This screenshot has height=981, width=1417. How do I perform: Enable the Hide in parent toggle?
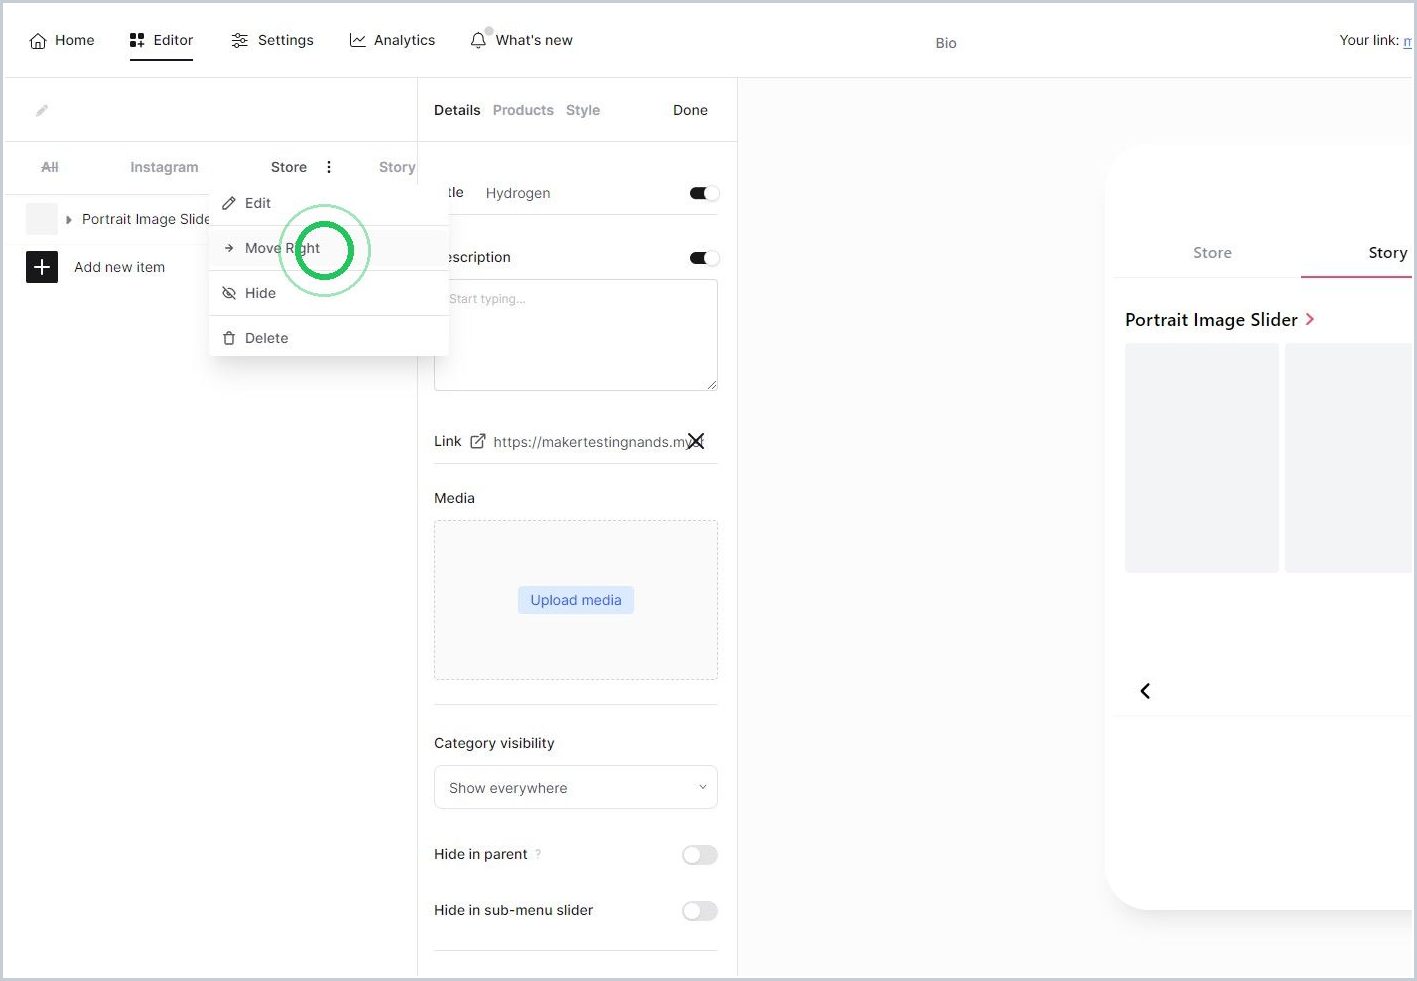[x=700, y=855]
